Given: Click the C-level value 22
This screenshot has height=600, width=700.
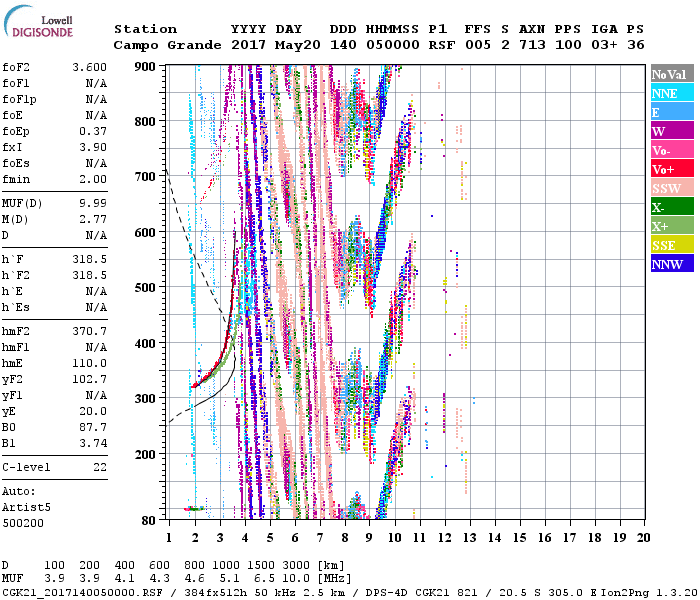Looking at the screenshot, I should click(100, 468).
